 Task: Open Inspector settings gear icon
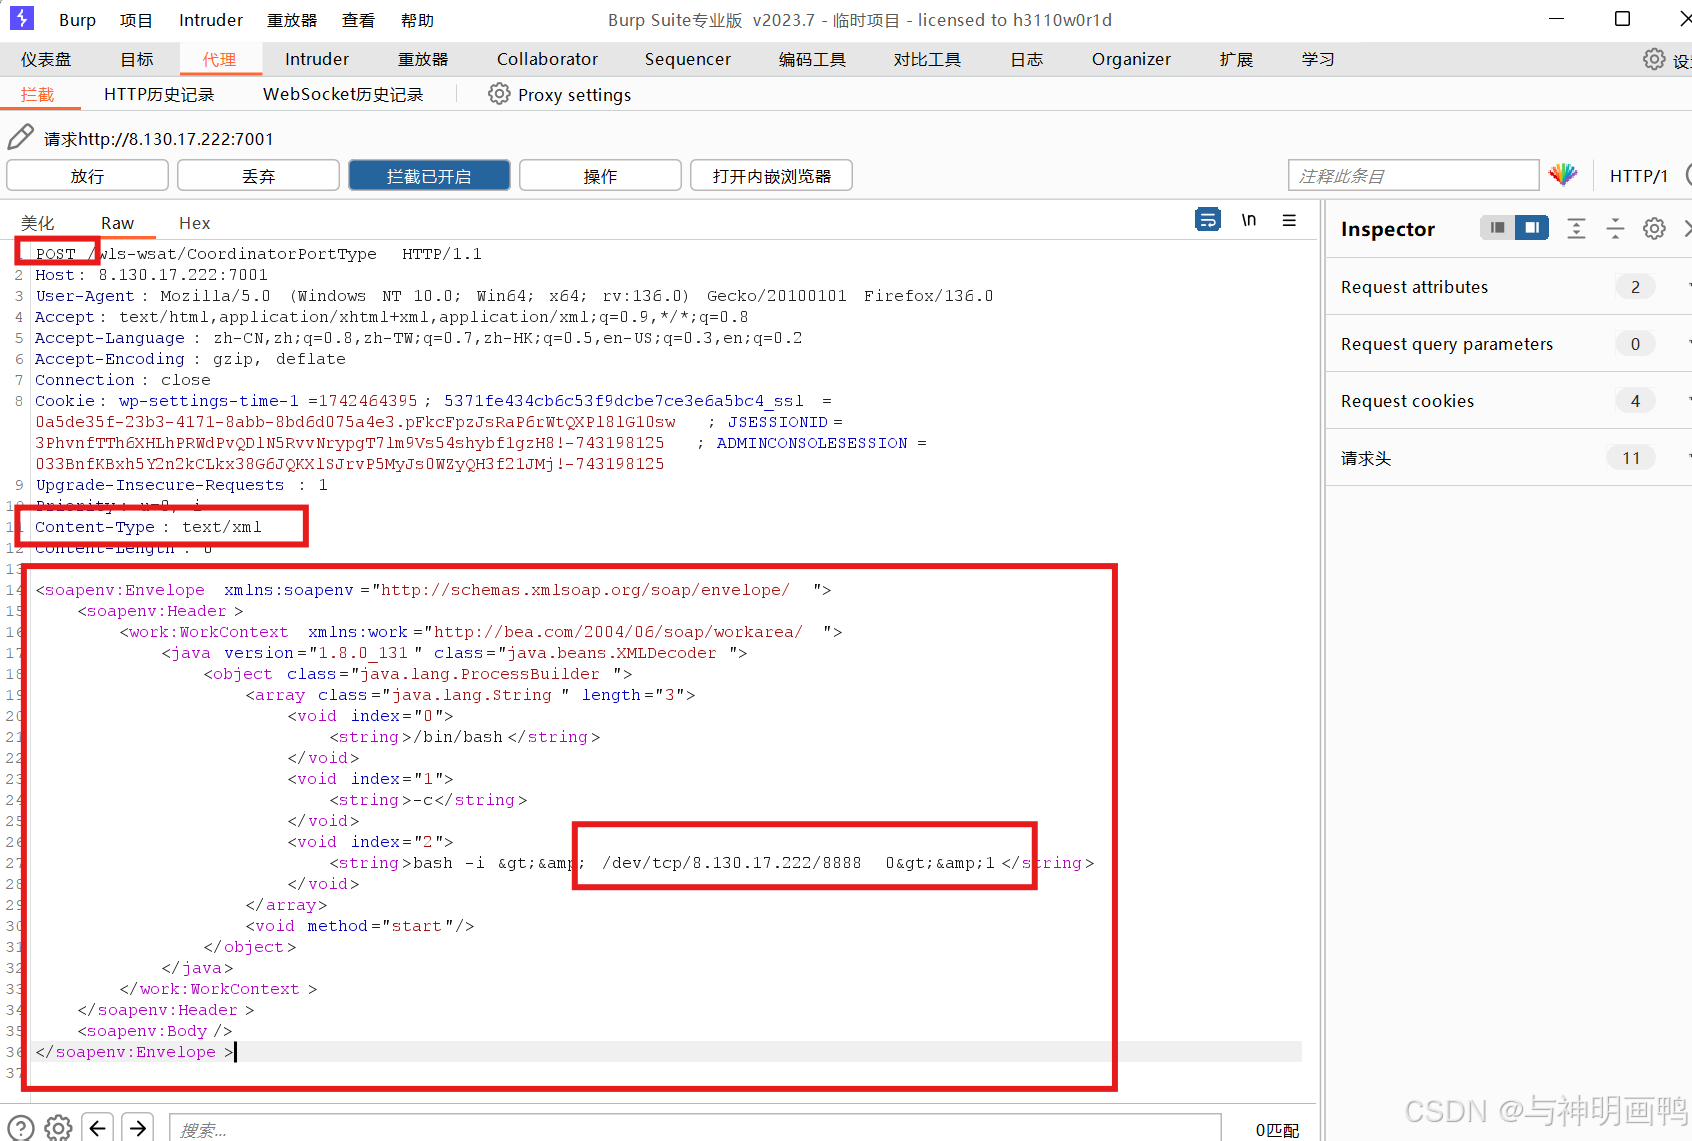click(1655, 228)
